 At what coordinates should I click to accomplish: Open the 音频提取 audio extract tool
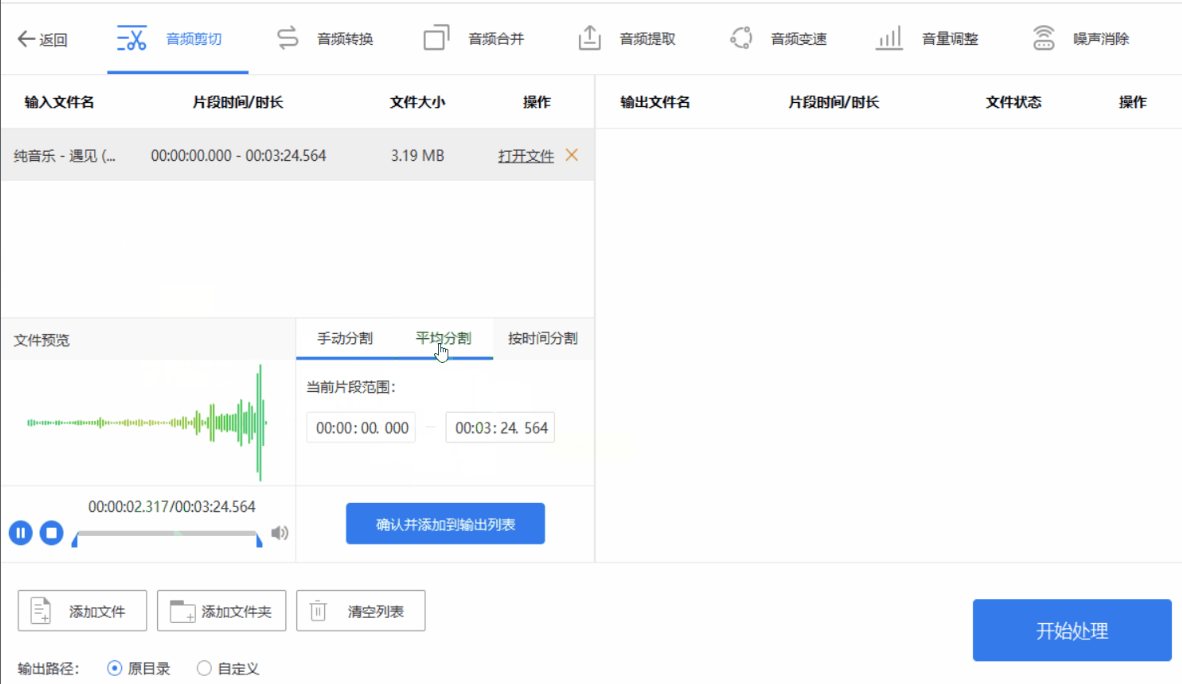pyautogui.click(x=626, y=40)
